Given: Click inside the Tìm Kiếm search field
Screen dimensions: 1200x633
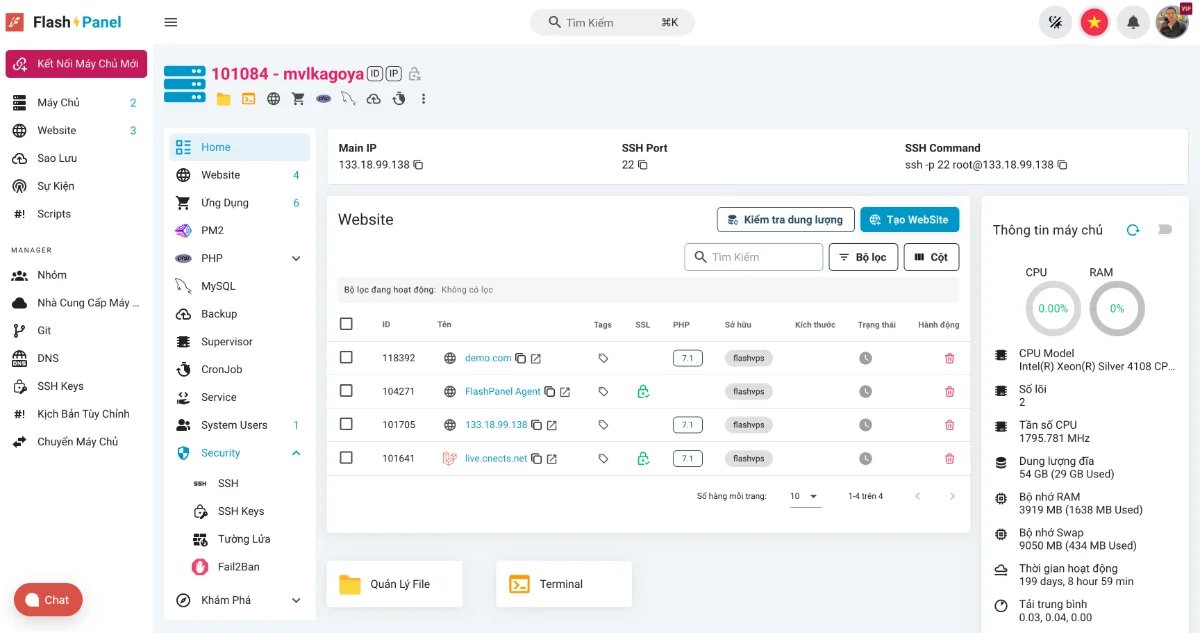Looking at the screenshot, I should [x=611, y=21].
